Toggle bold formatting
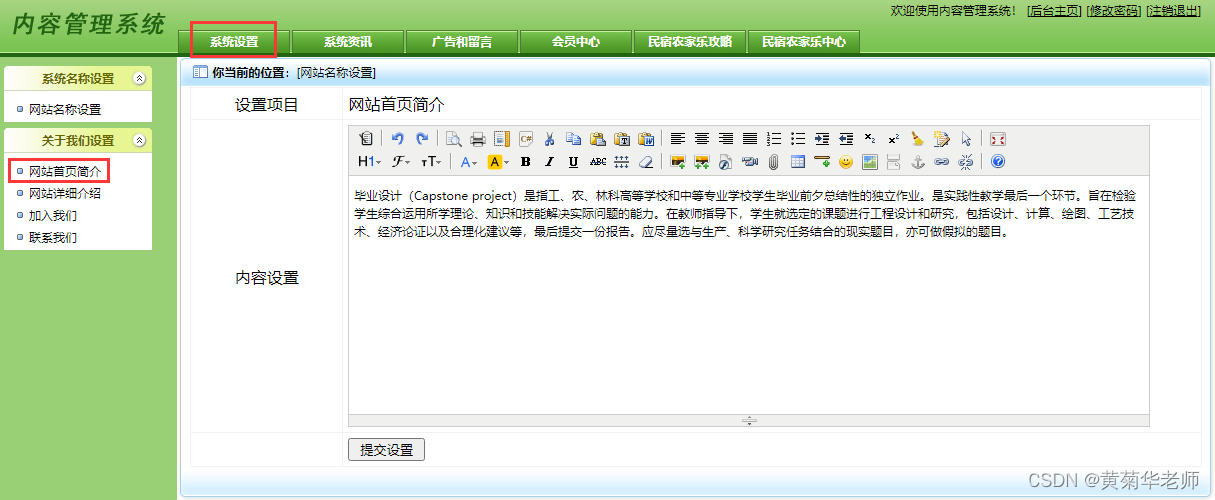 (525, 161)
